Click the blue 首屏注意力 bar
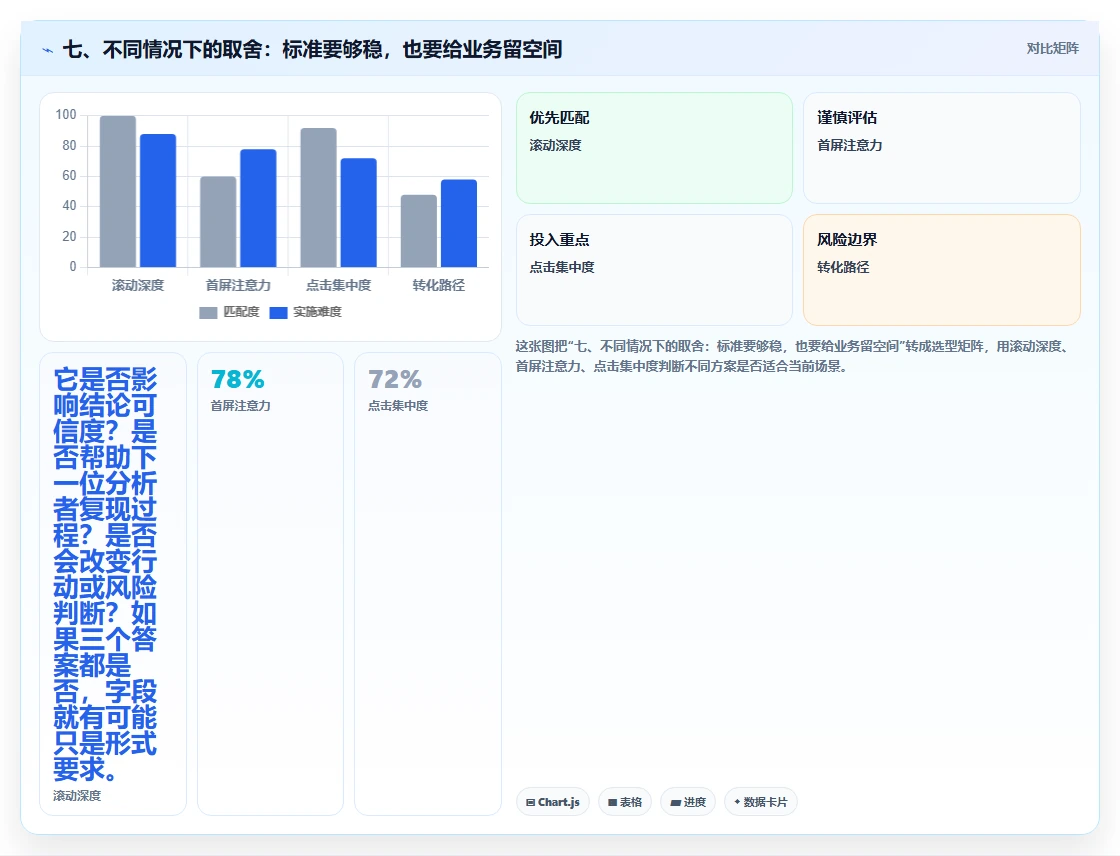The height and width of the screenshot is (856, 1120). tap(258, 208)
